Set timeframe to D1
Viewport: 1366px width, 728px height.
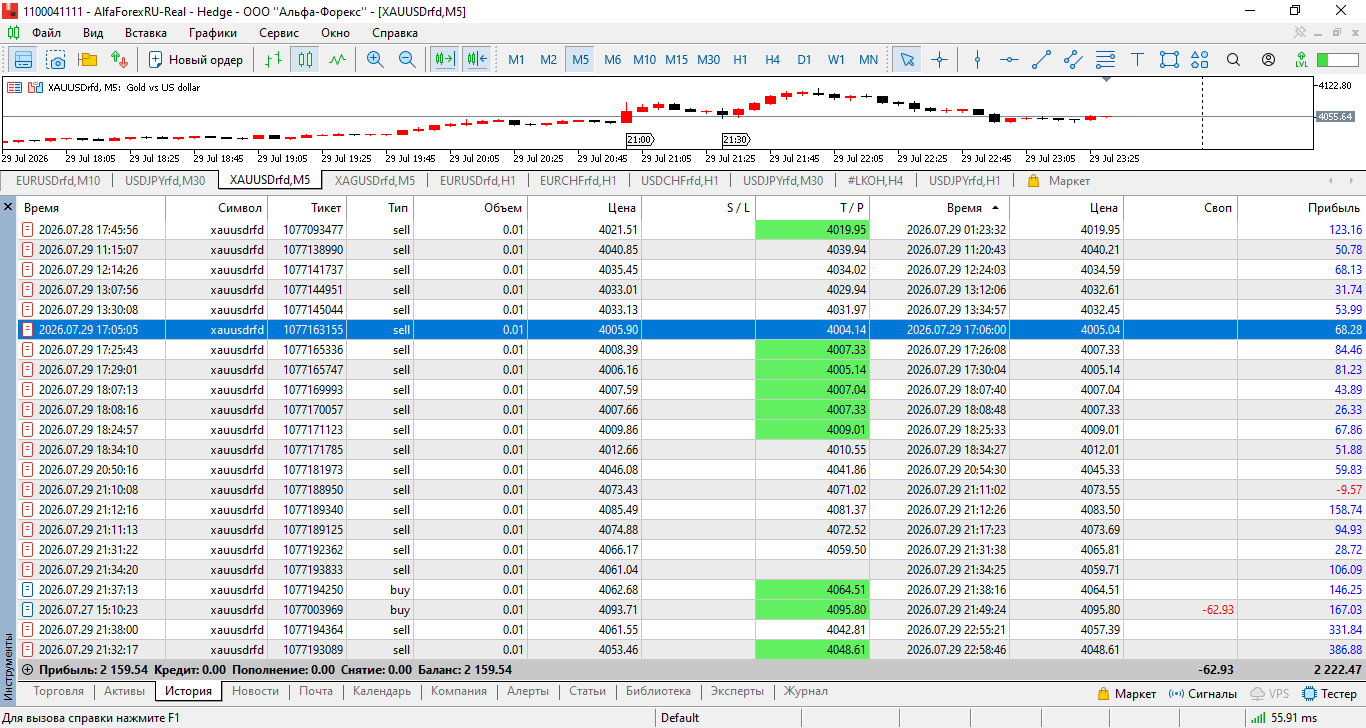tap(804, 59)
